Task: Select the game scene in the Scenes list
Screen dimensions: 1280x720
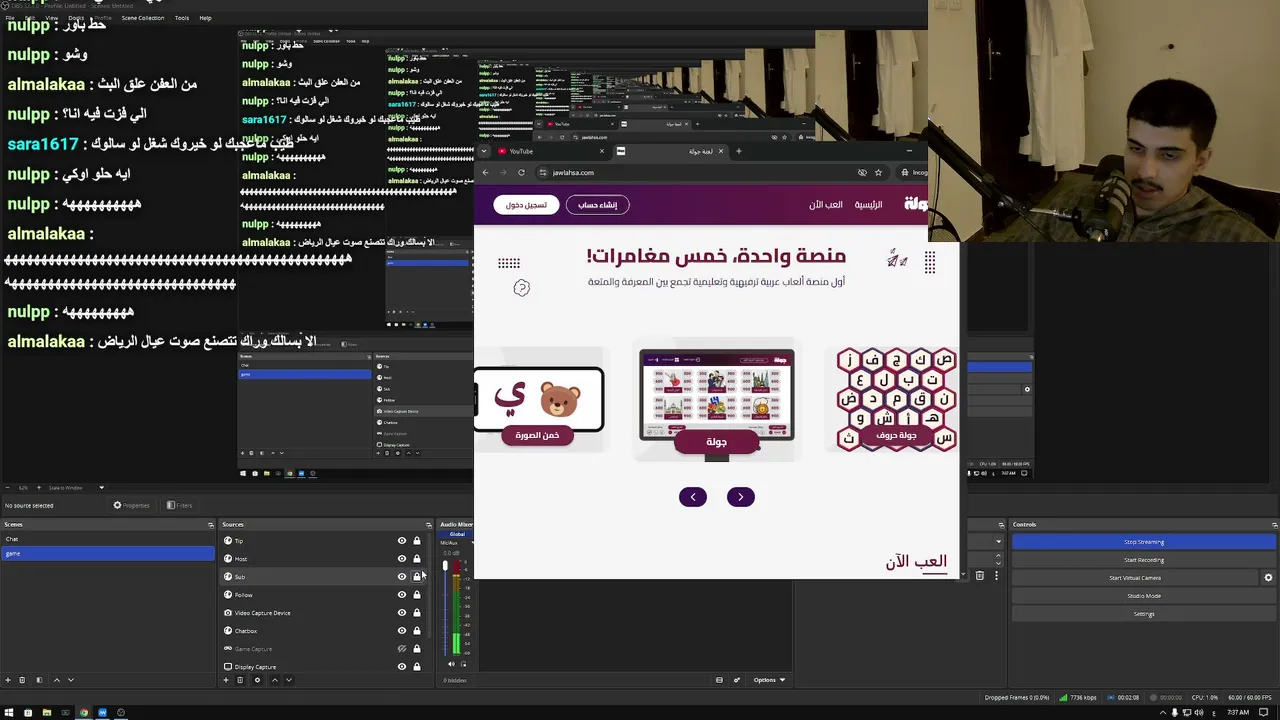Action: pyautogui.click(x=108, y=553)
